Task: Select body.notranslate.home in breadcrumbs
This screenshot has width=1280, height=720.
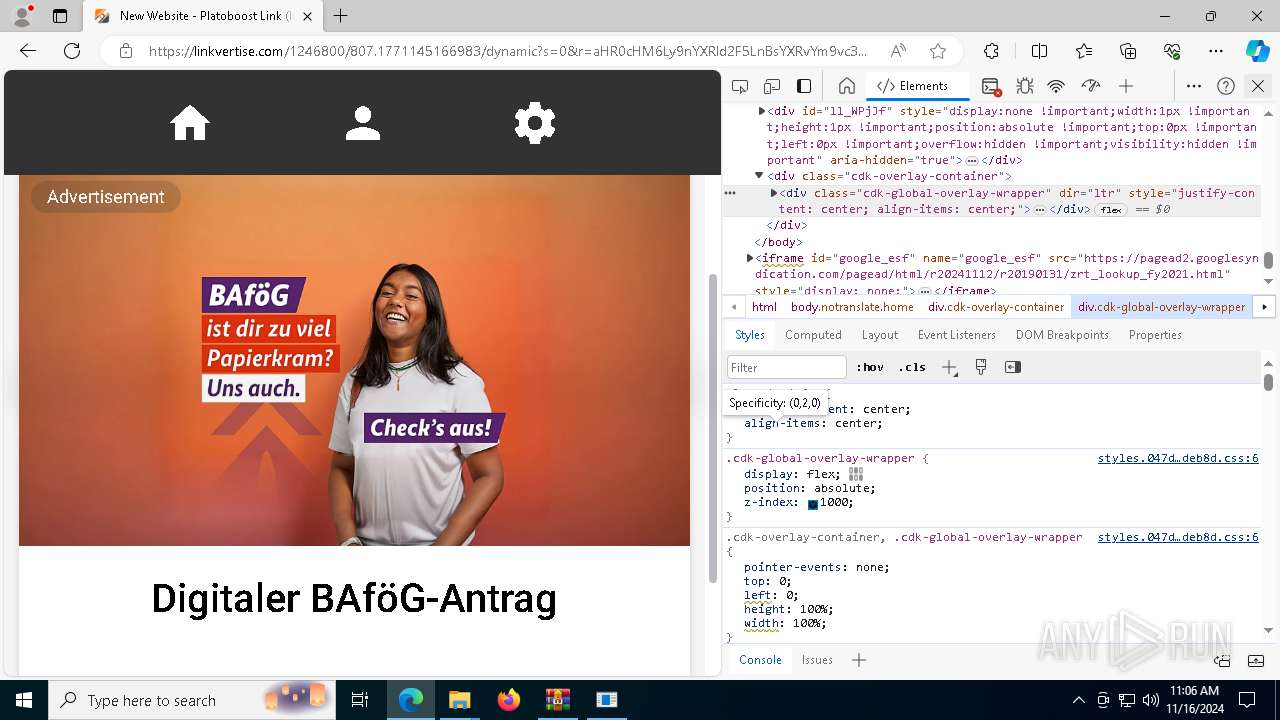Action: [x=852, y=307]
